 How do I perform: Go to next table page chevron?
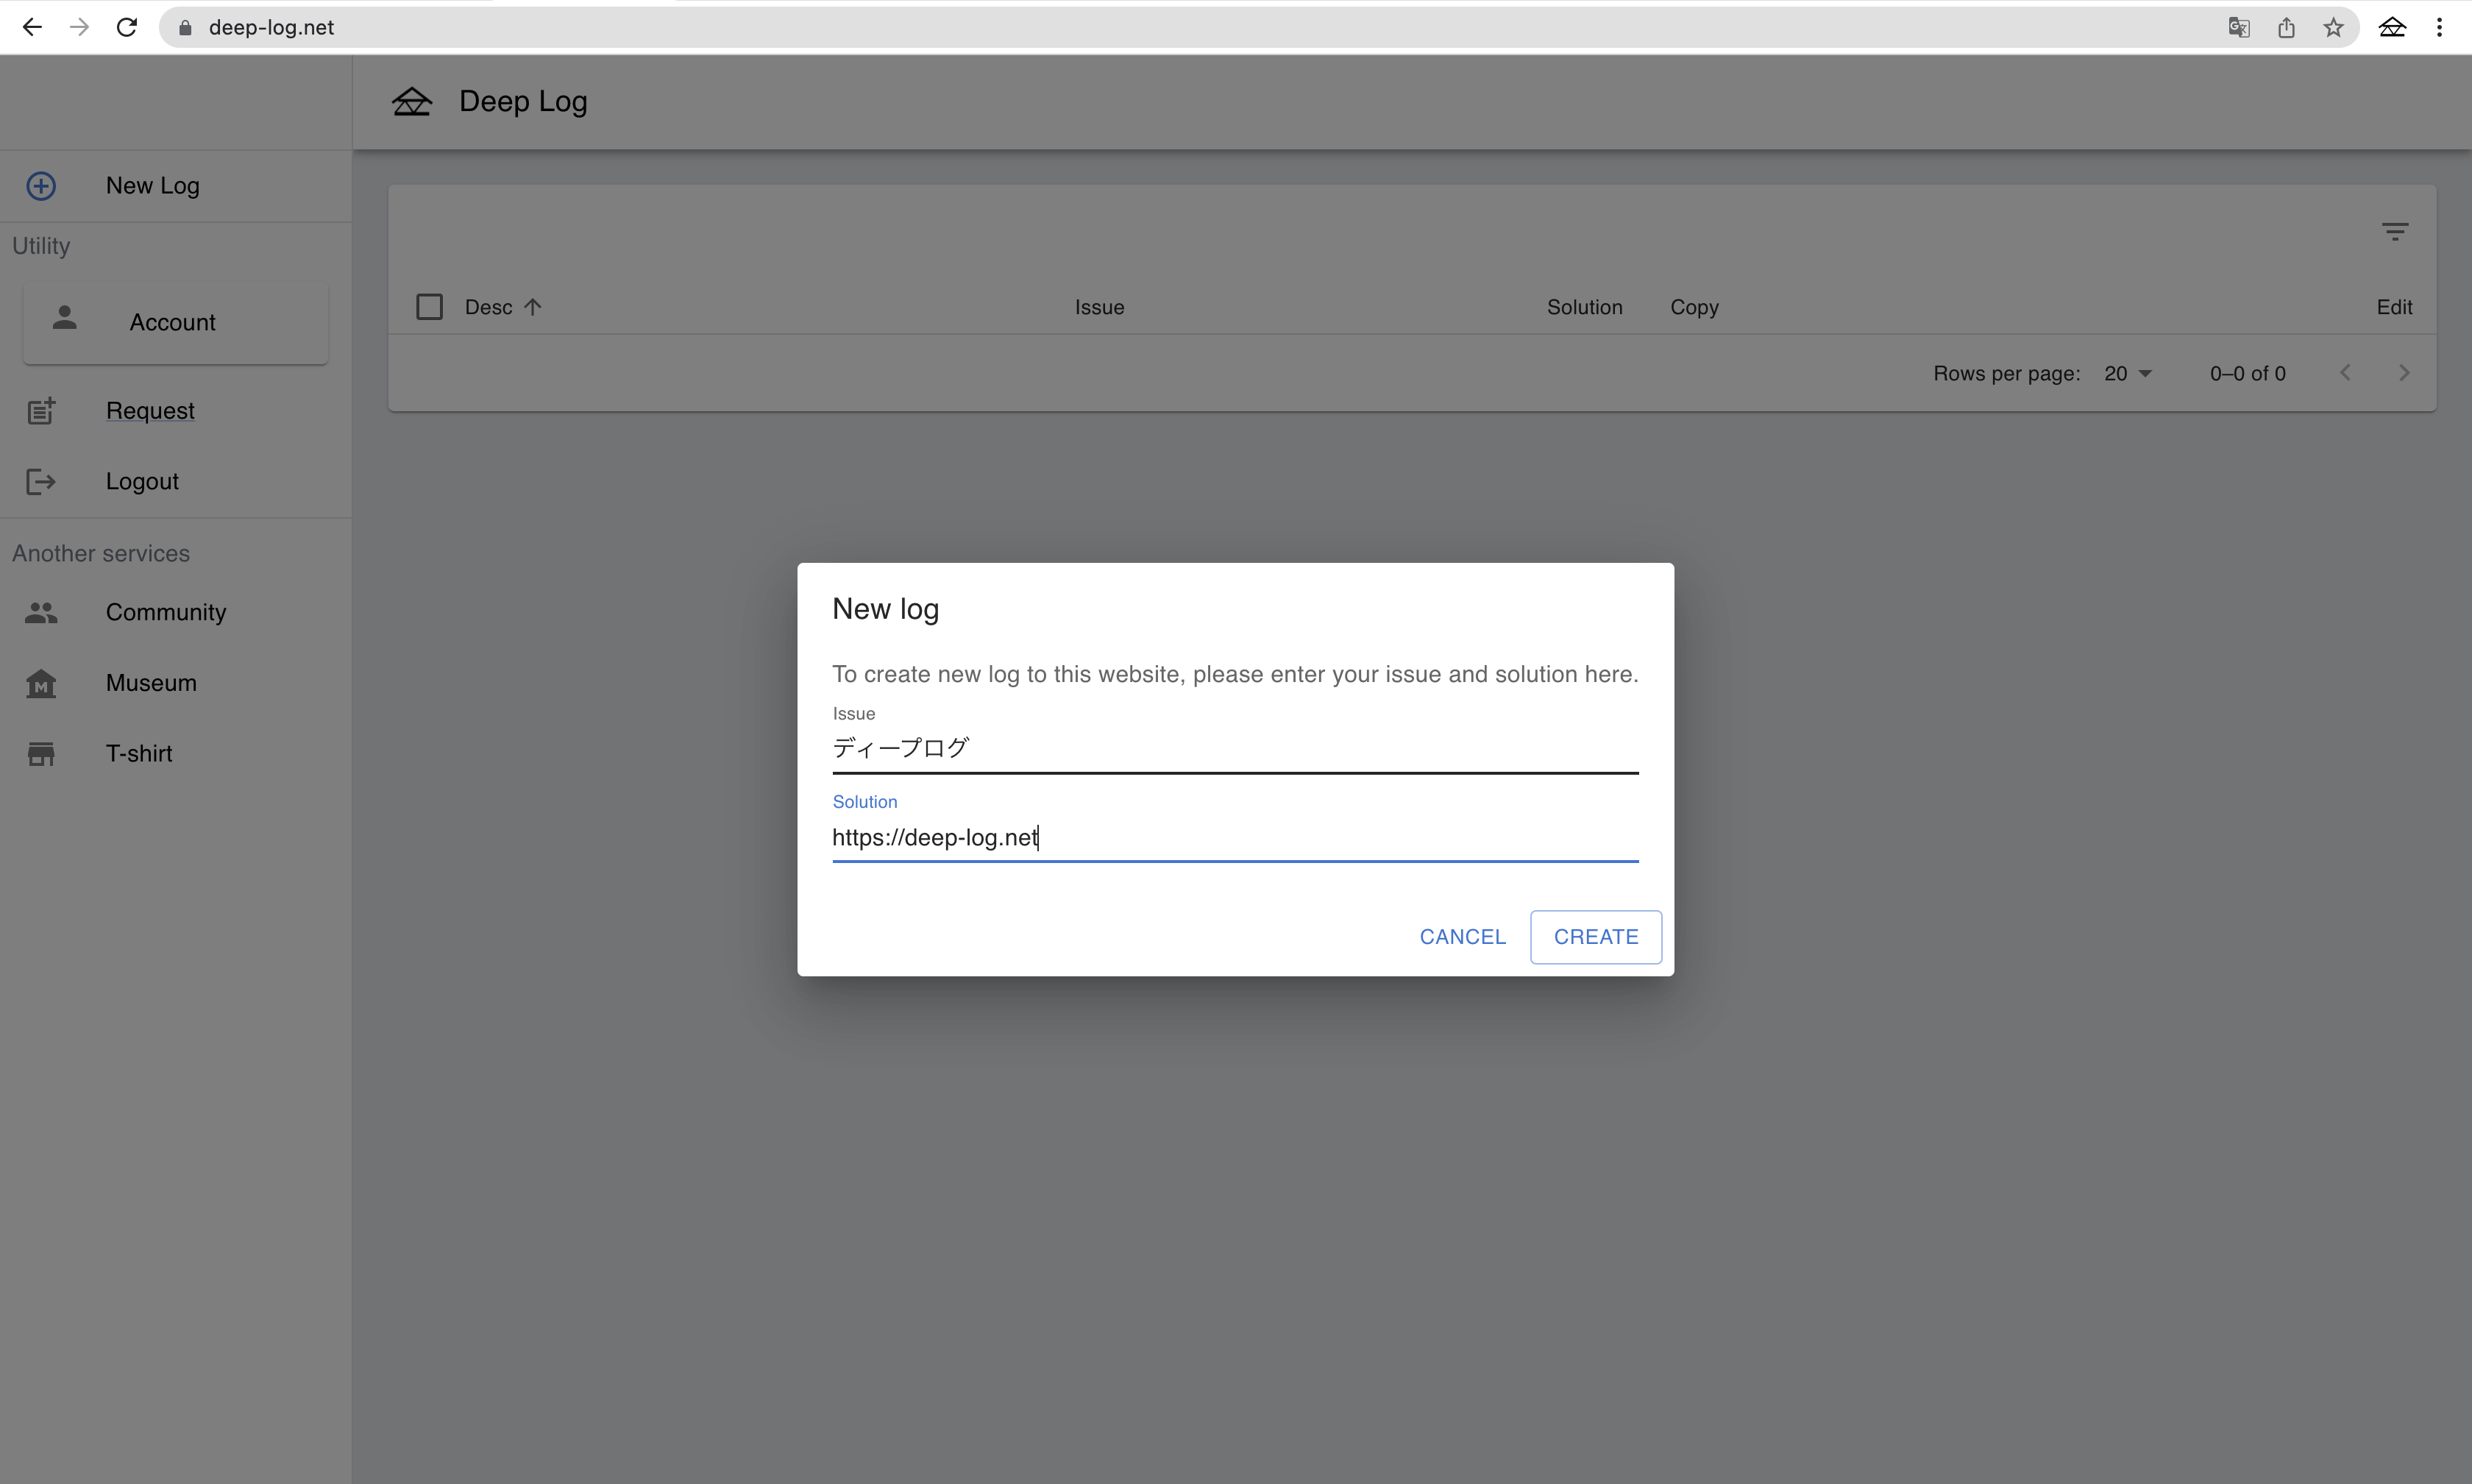[2404, 374]
